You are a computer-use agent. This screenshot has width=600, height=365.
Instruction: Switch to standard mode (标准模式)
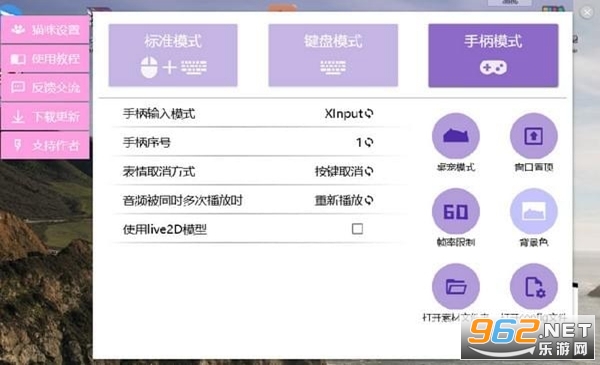click(173, 55)
